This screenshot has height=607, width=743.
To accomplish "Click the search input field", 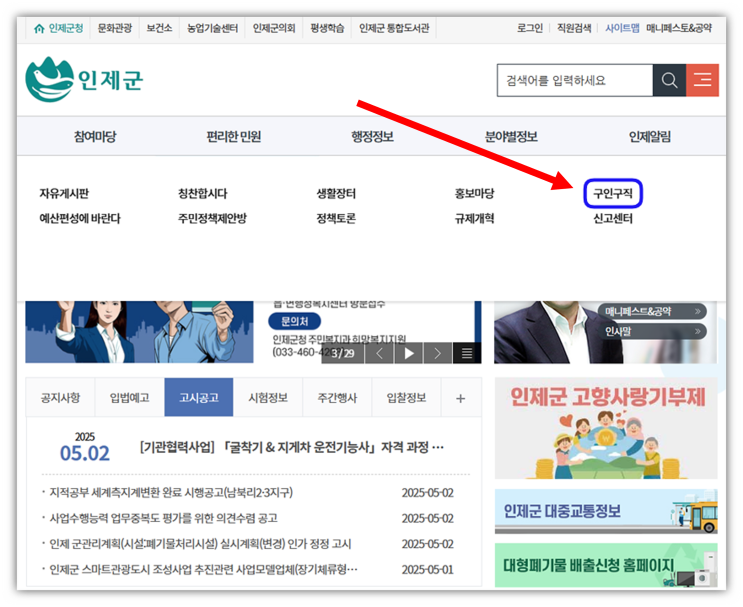I will pyautogui.click(x=575, y=80).
